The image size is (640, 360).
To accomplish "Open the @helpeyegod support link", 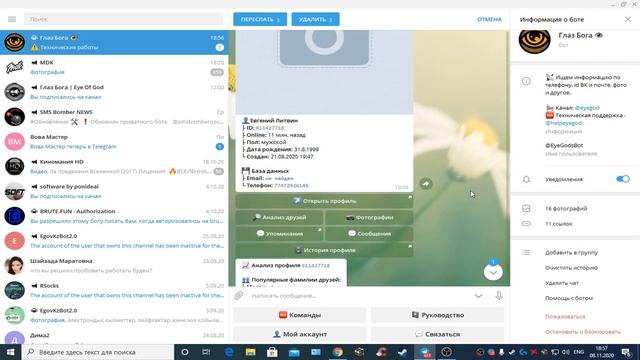I will pyautogui.click(x=563, y=123).
